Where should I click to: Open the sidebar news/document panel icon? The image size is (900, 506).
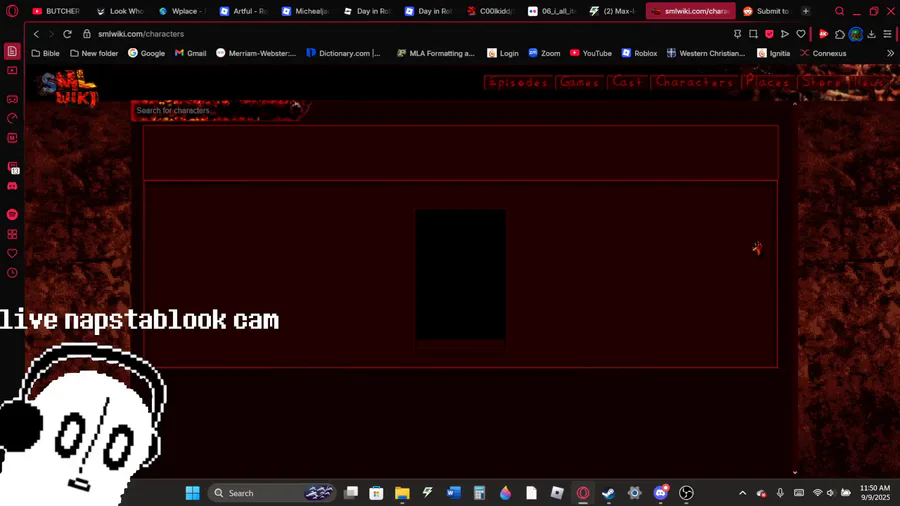12,51
